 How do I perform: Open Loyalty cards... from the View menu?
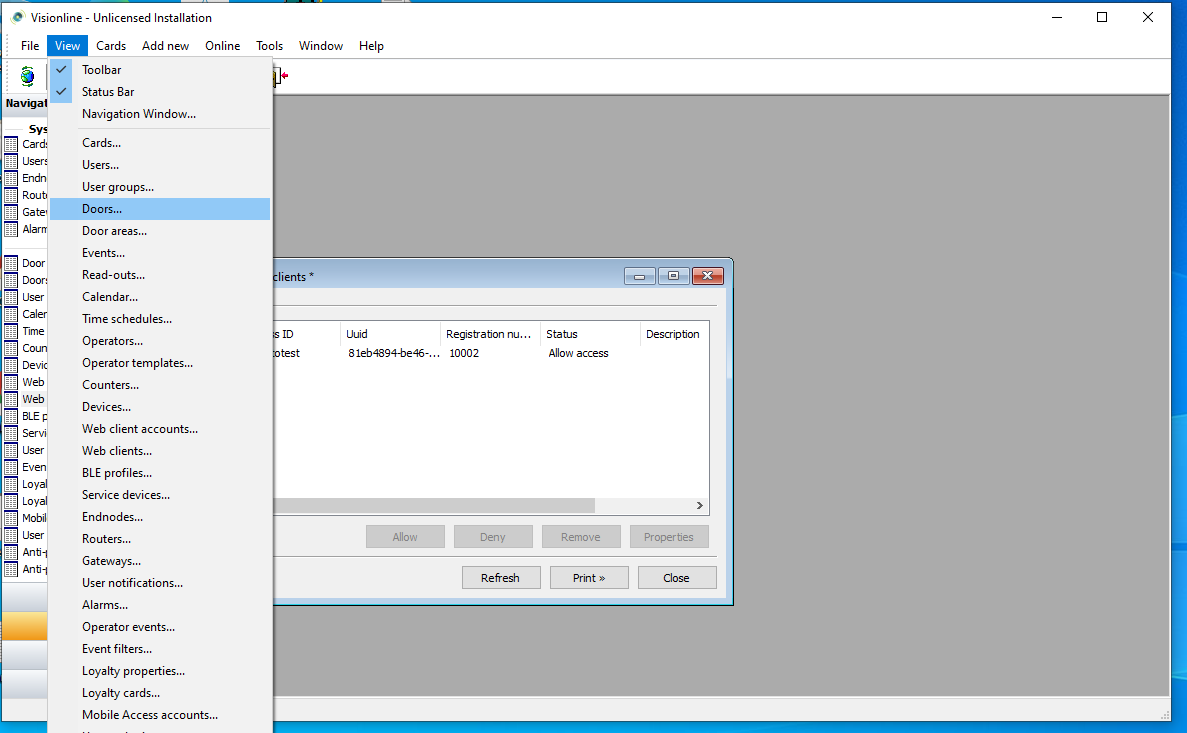tap(121, 693)
